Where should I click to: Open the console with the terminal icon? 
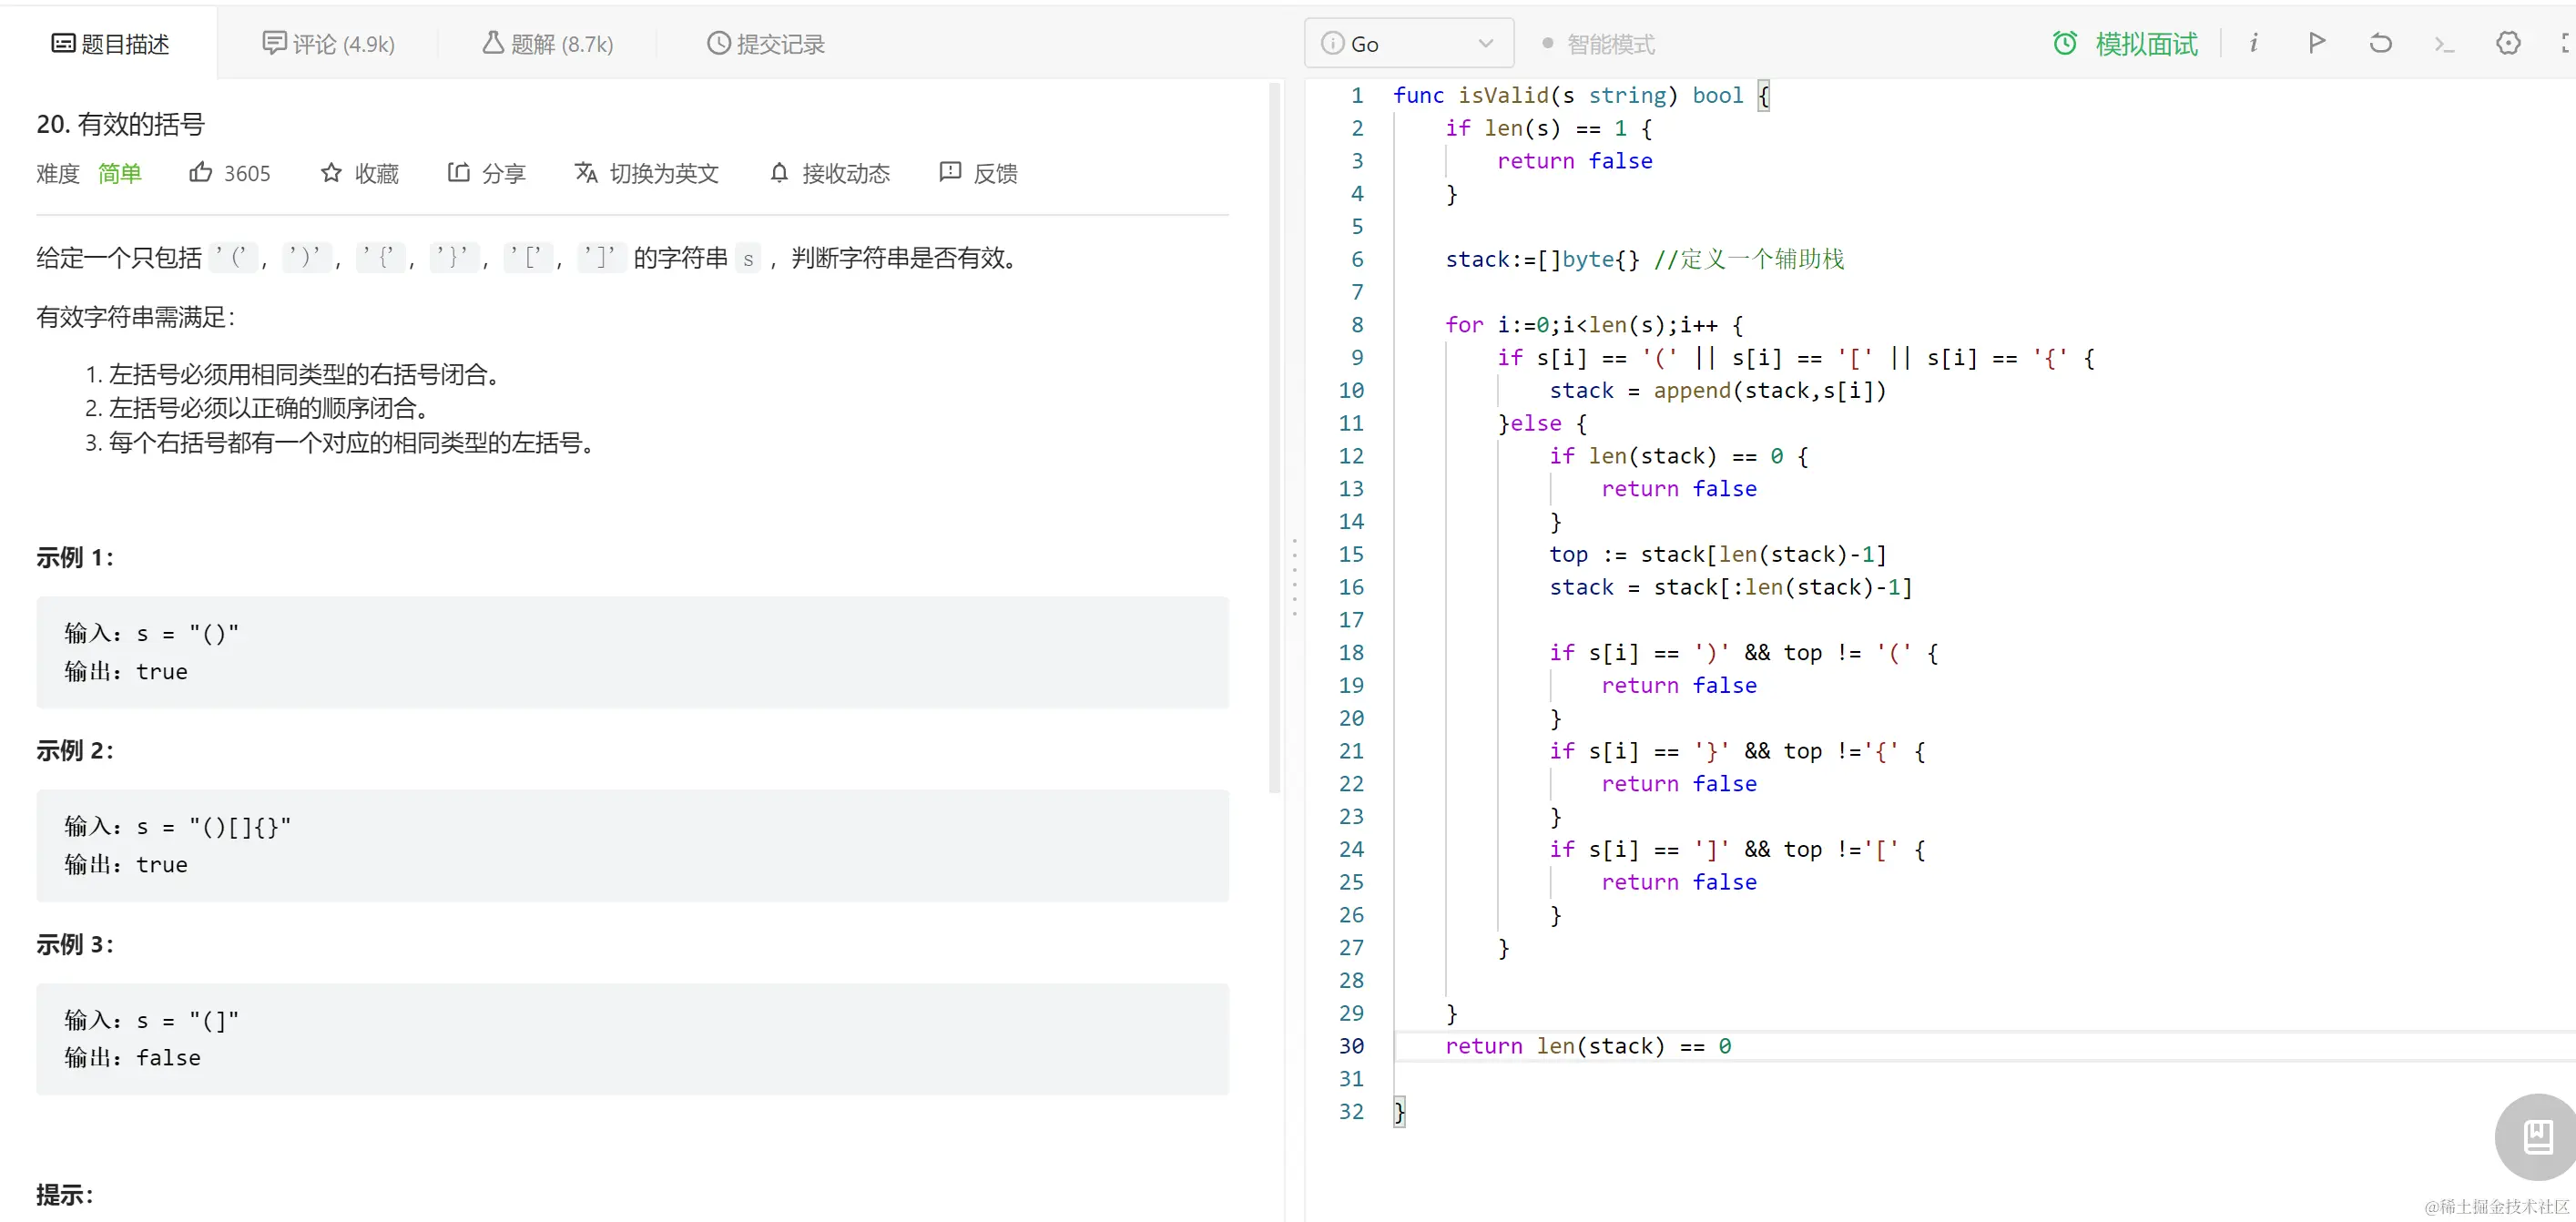(x=2443, y=43)
